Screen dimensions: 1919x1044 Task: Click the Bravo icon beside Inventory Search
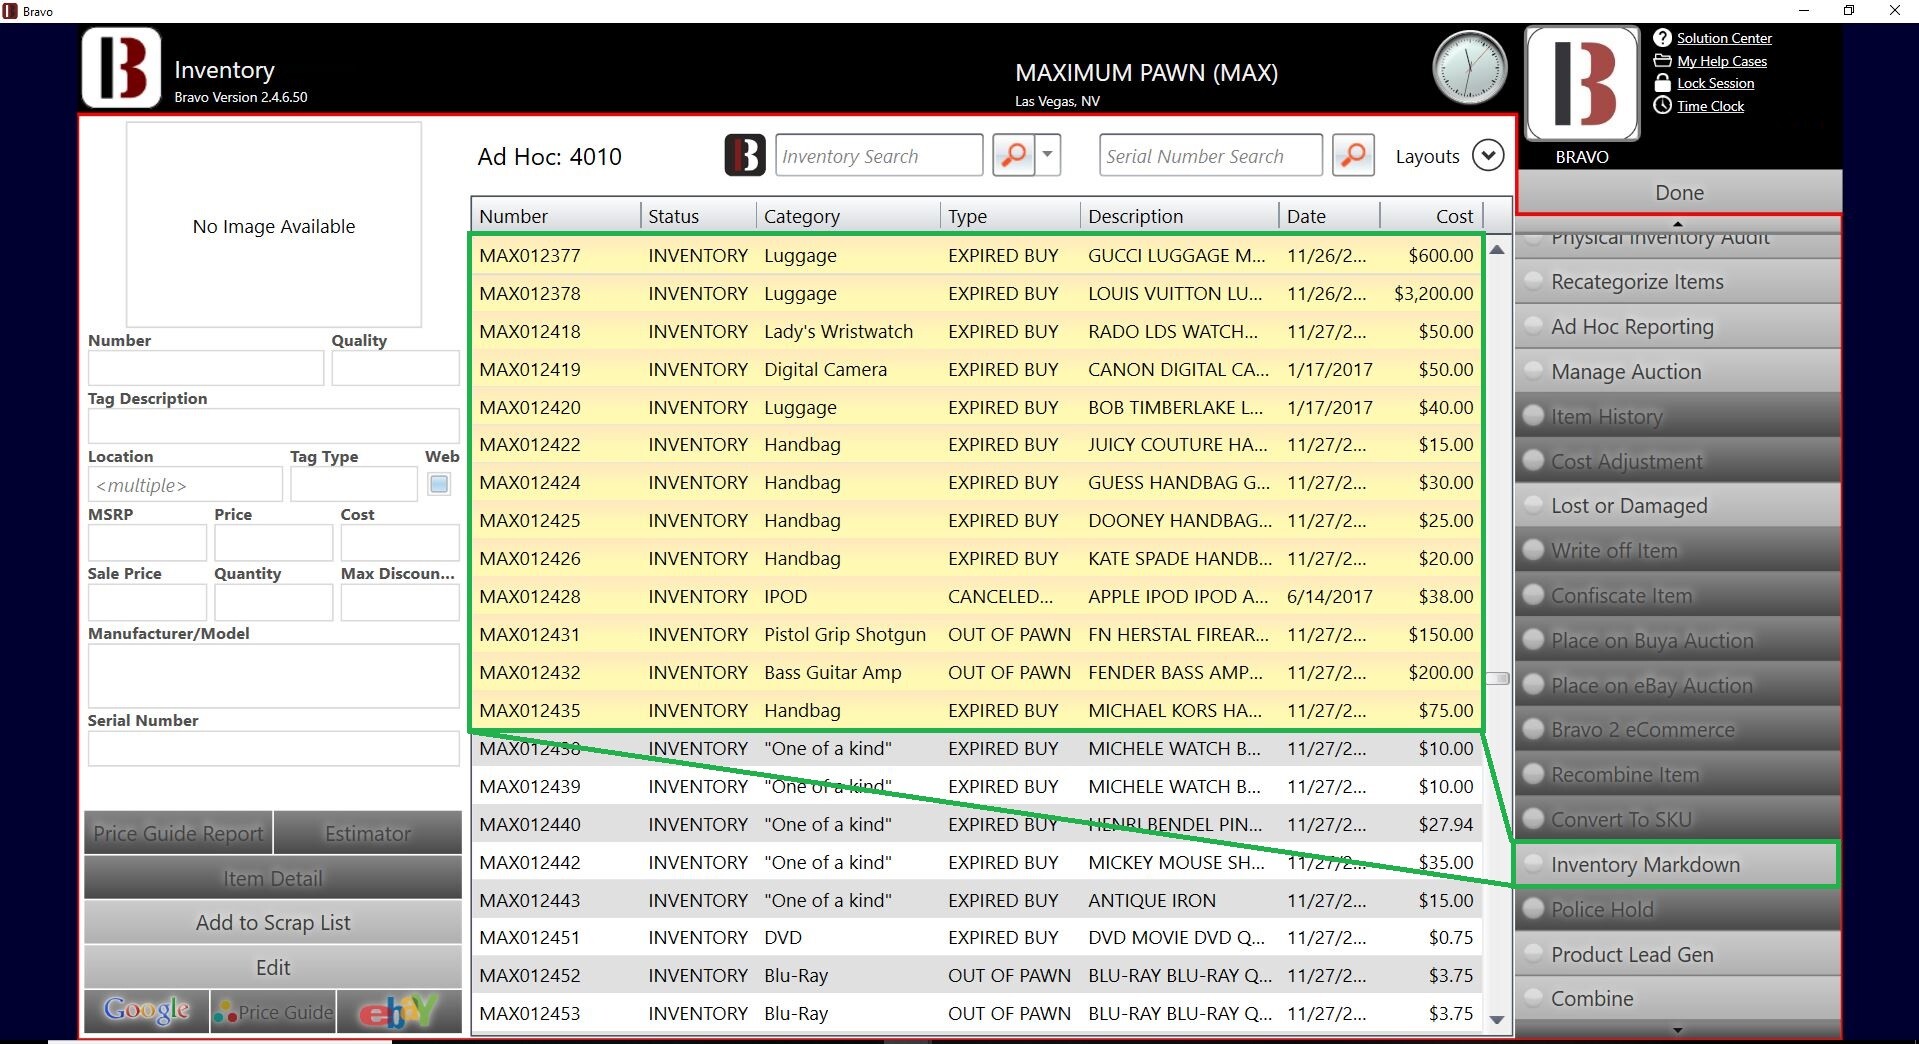pyautogui.click(x=745, y=155)
